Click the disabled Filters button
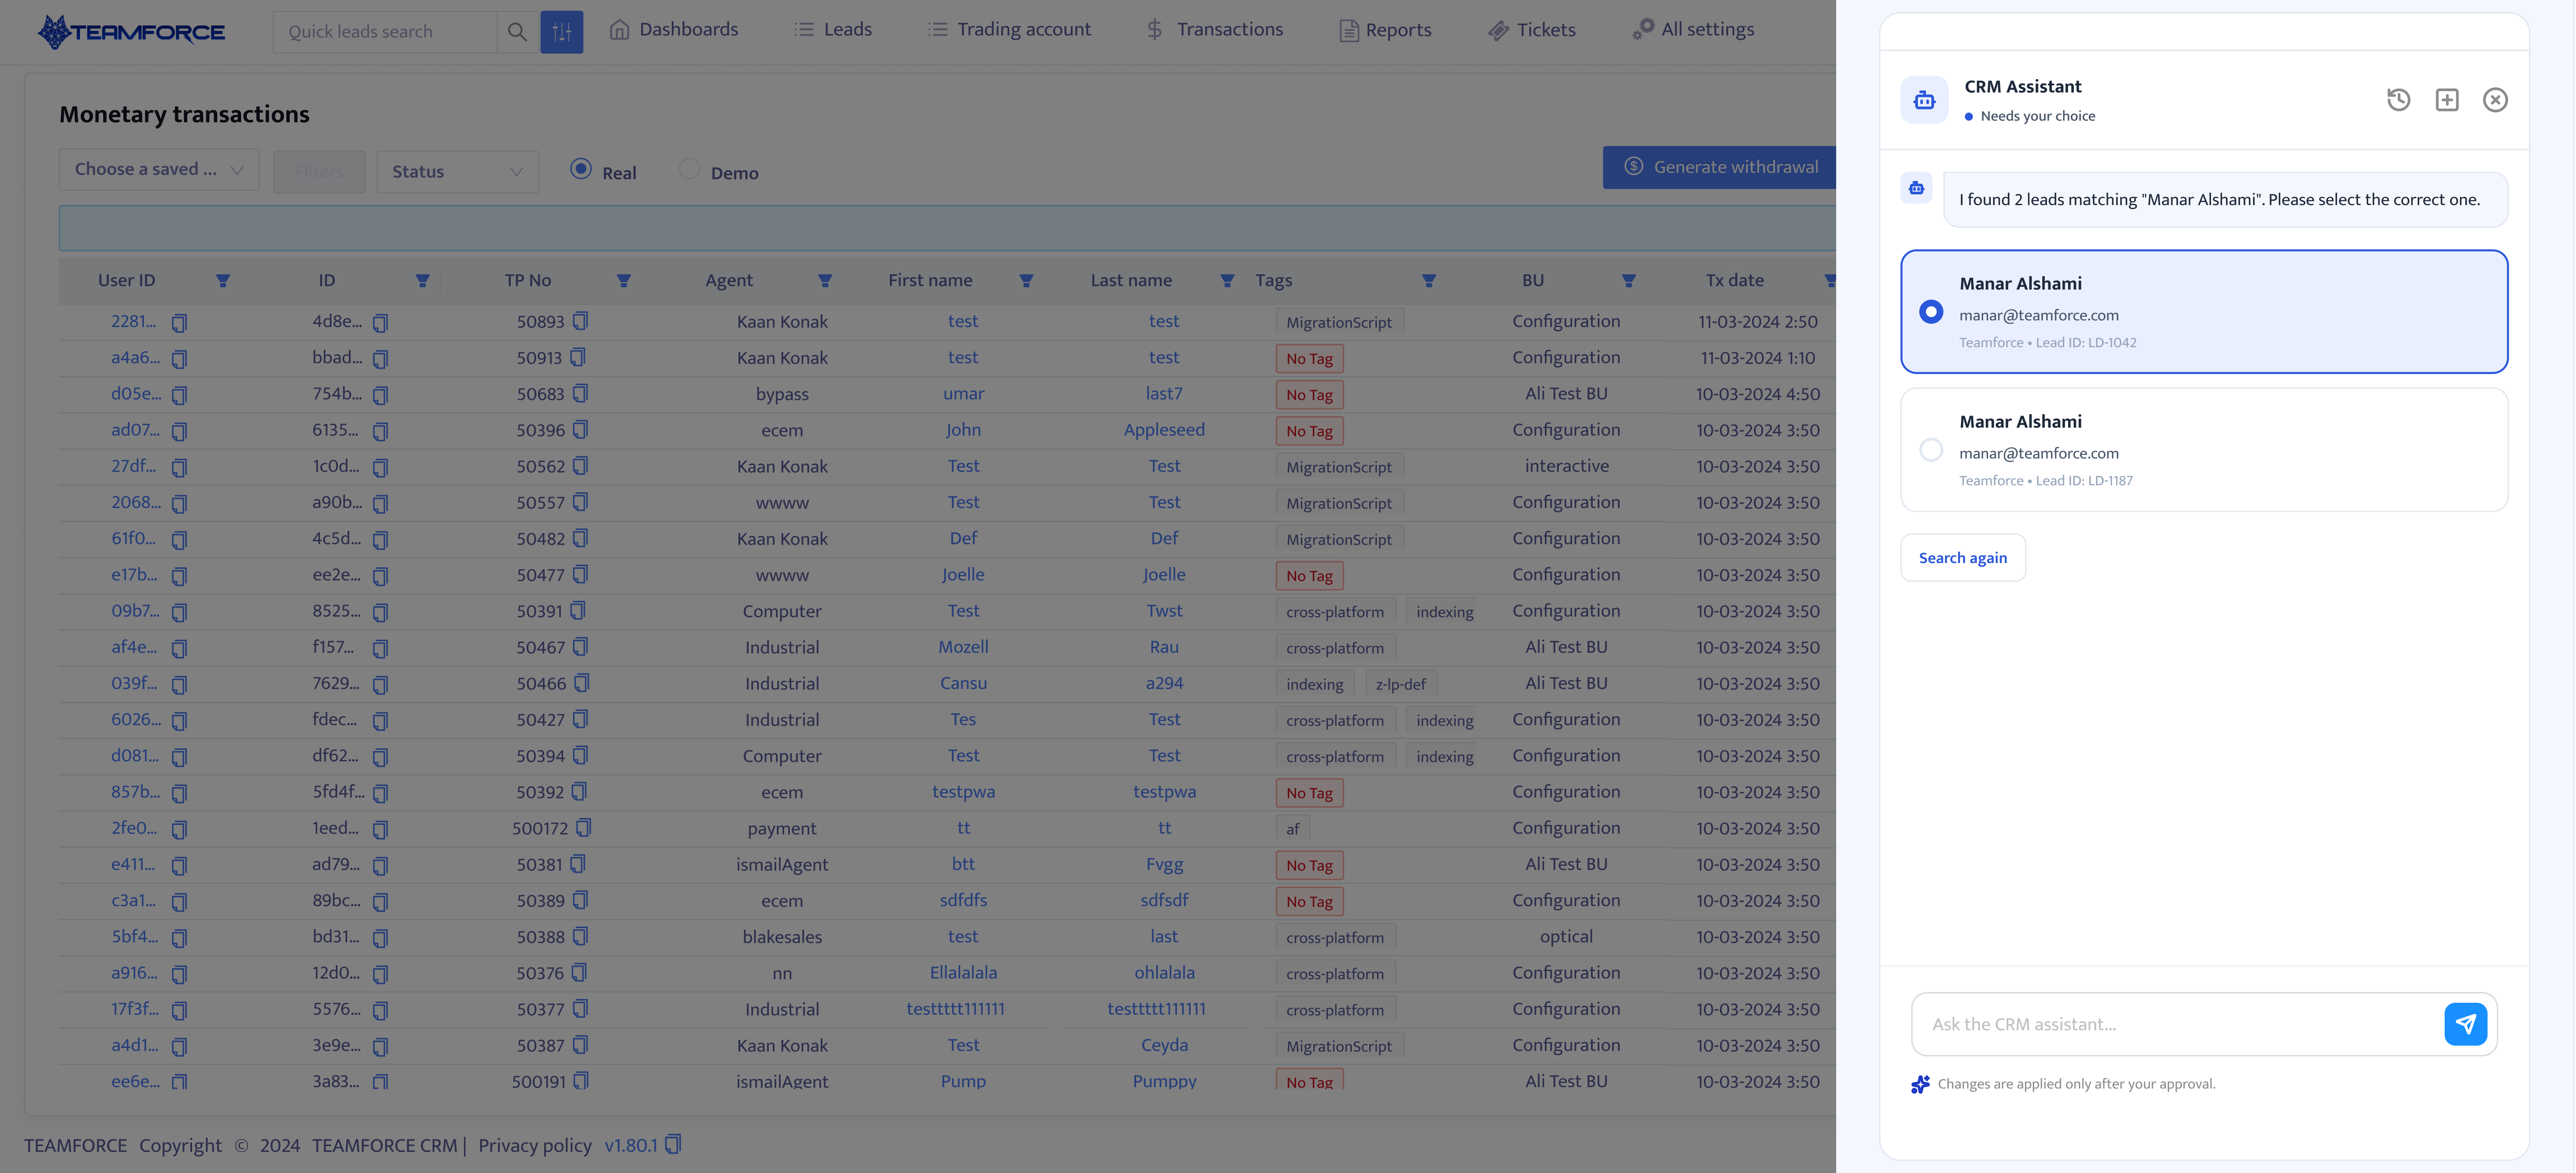 coord(319,171)
